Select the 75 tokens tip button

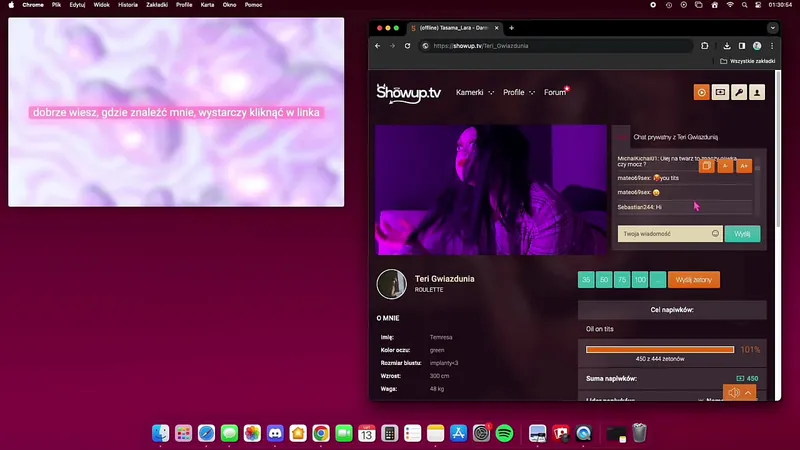click(622, 280)
